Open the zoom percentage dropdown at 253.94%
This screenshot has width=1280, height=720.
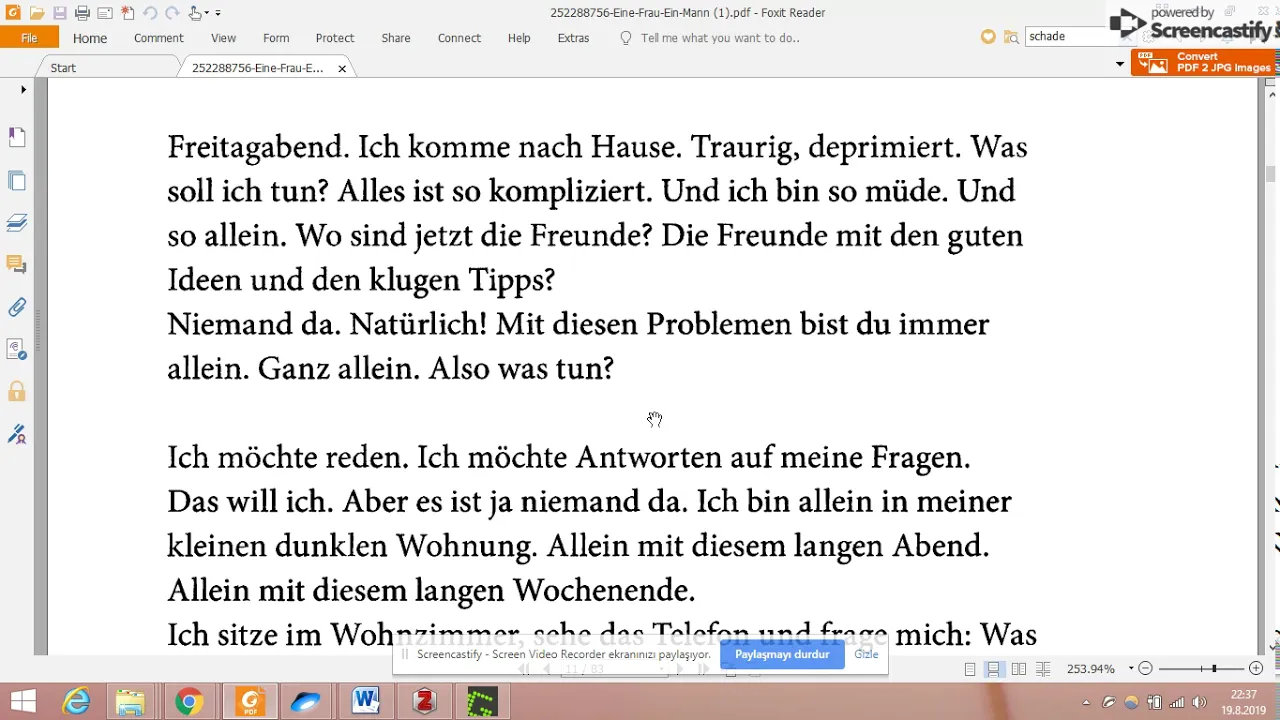point(1131,669)
